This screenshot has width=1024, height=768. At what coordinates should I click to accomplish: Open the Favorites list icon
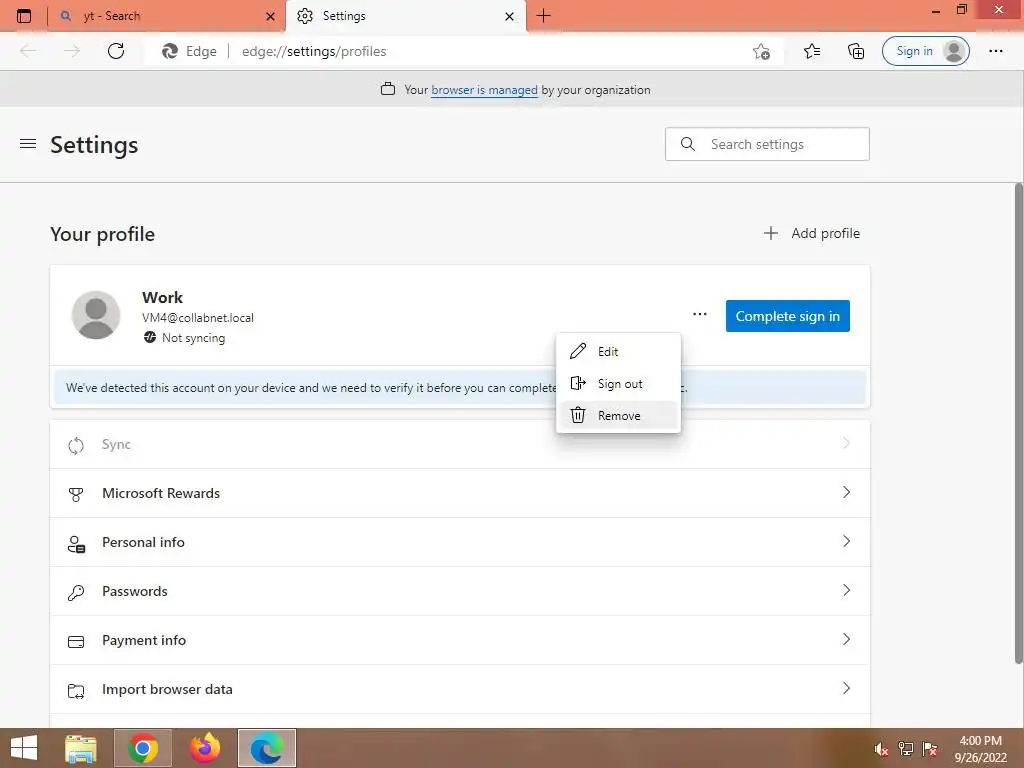click(x=812, y=51)
